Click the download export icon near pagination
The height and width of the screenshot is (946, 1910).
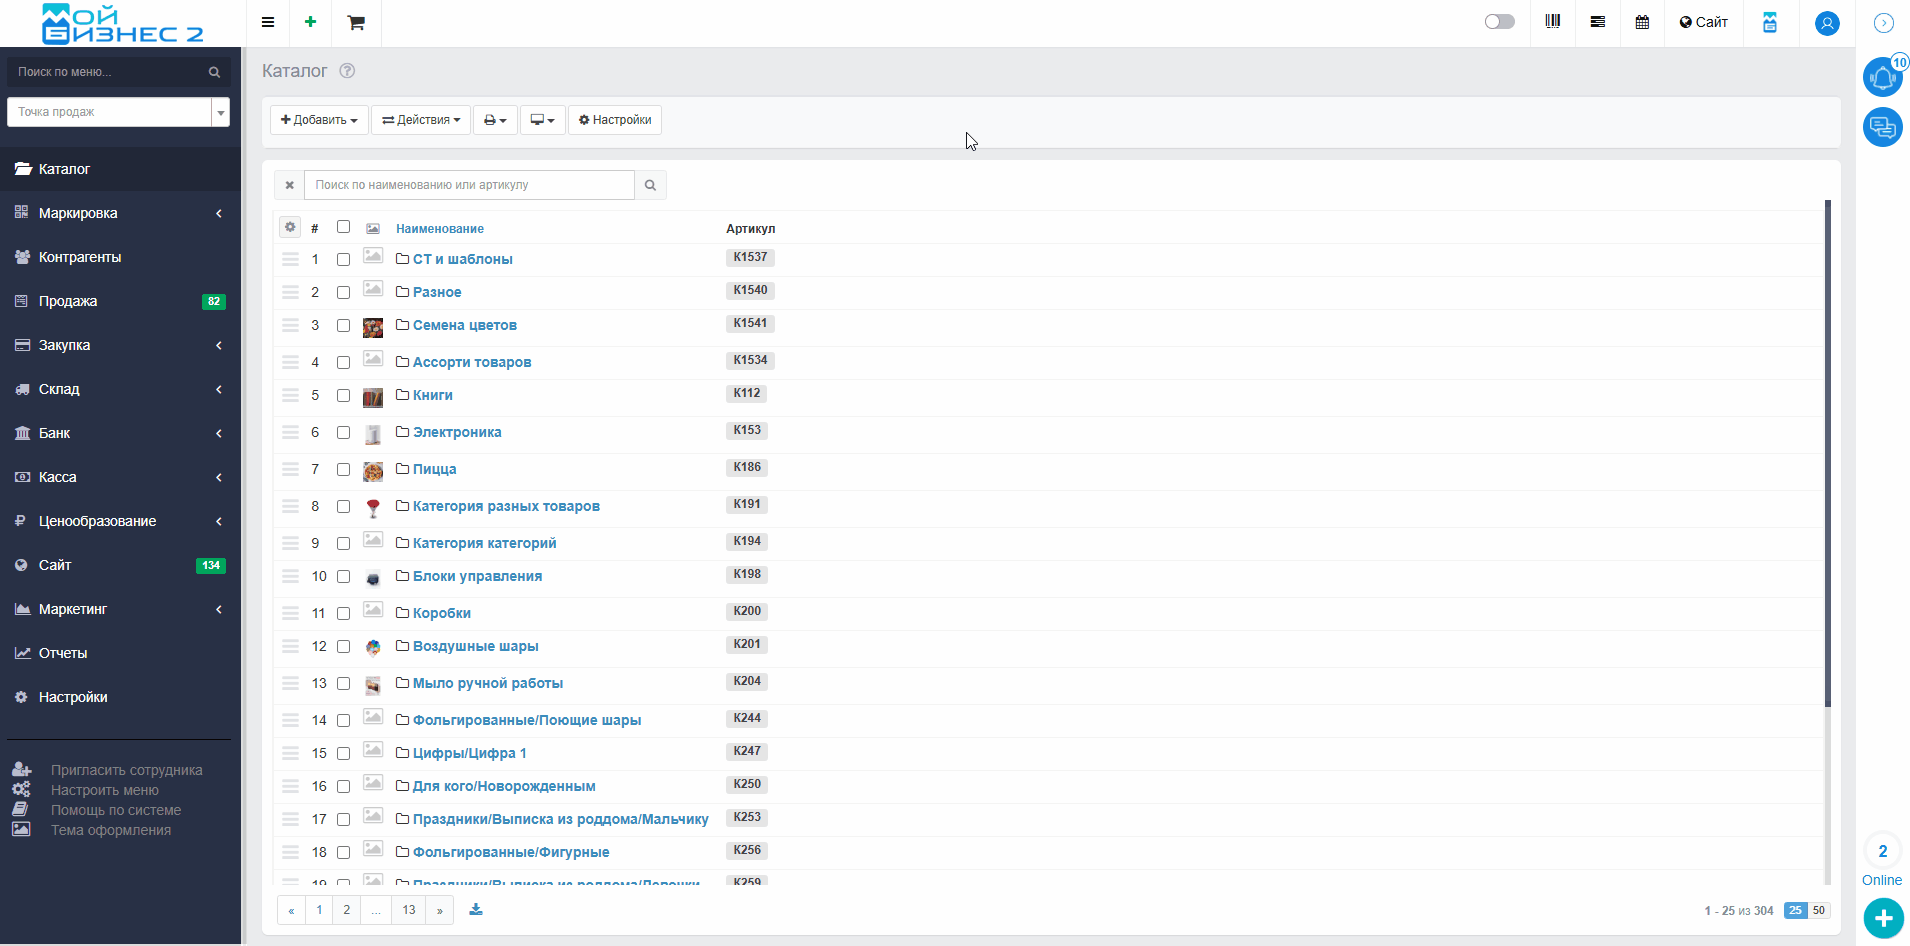476,910
